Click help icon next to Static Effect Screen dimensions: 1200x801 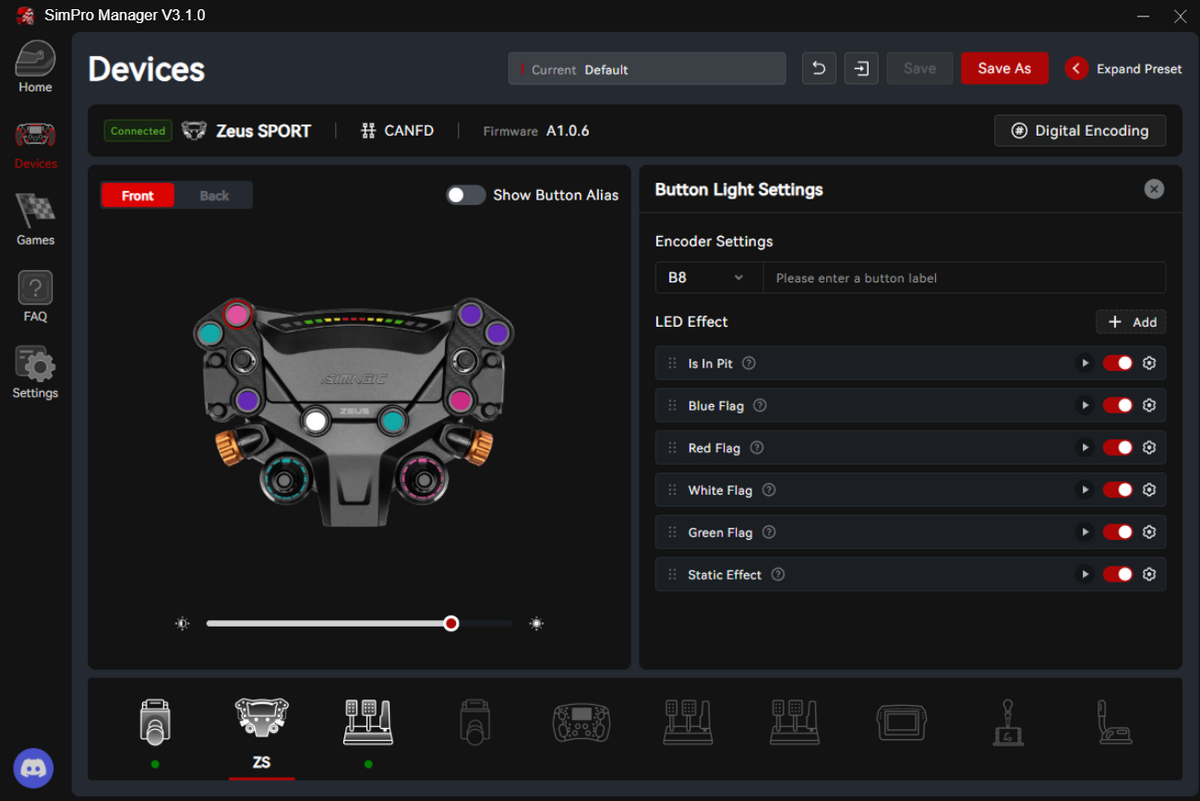click(778, 574)
